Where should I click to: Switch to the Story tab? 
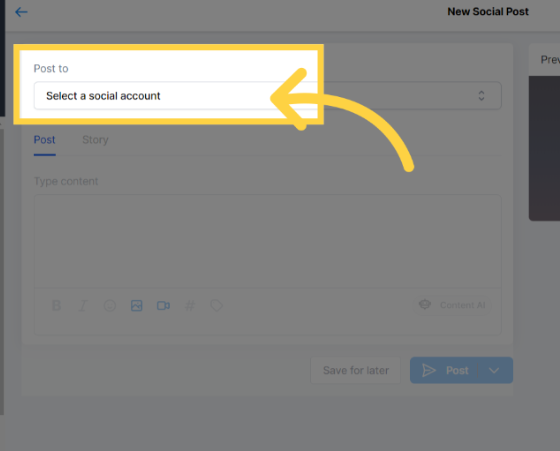(95, 140)
